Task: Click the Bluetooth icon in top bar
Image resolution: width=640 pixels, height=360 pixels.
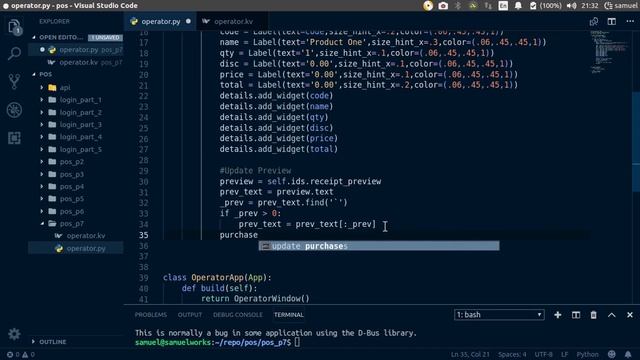Action: [458, 6]
